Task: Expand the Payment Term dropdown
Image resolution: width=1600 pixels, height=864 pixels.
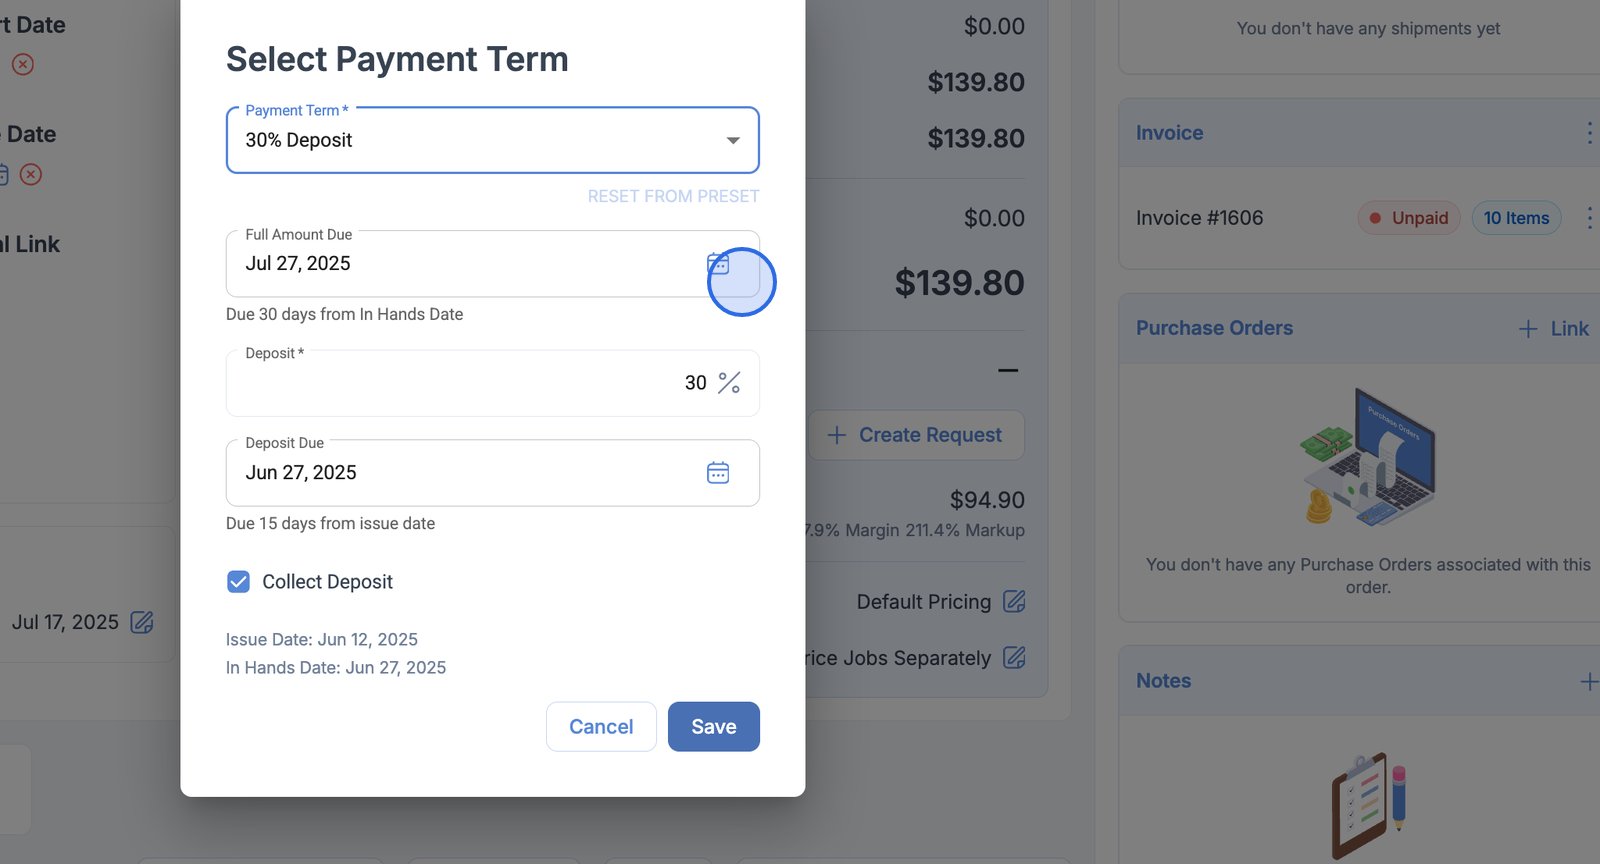Action: [732, 141]
